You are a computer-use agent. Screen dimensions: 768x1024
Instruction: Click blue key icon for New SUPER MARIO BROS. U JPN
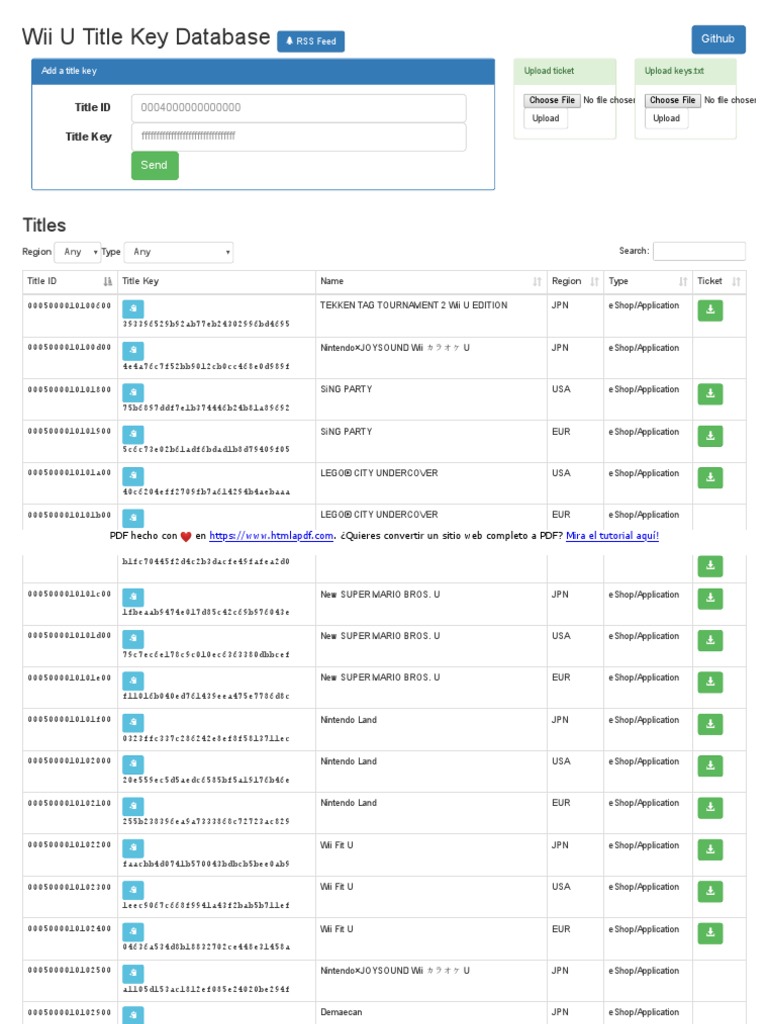(133, 597)
